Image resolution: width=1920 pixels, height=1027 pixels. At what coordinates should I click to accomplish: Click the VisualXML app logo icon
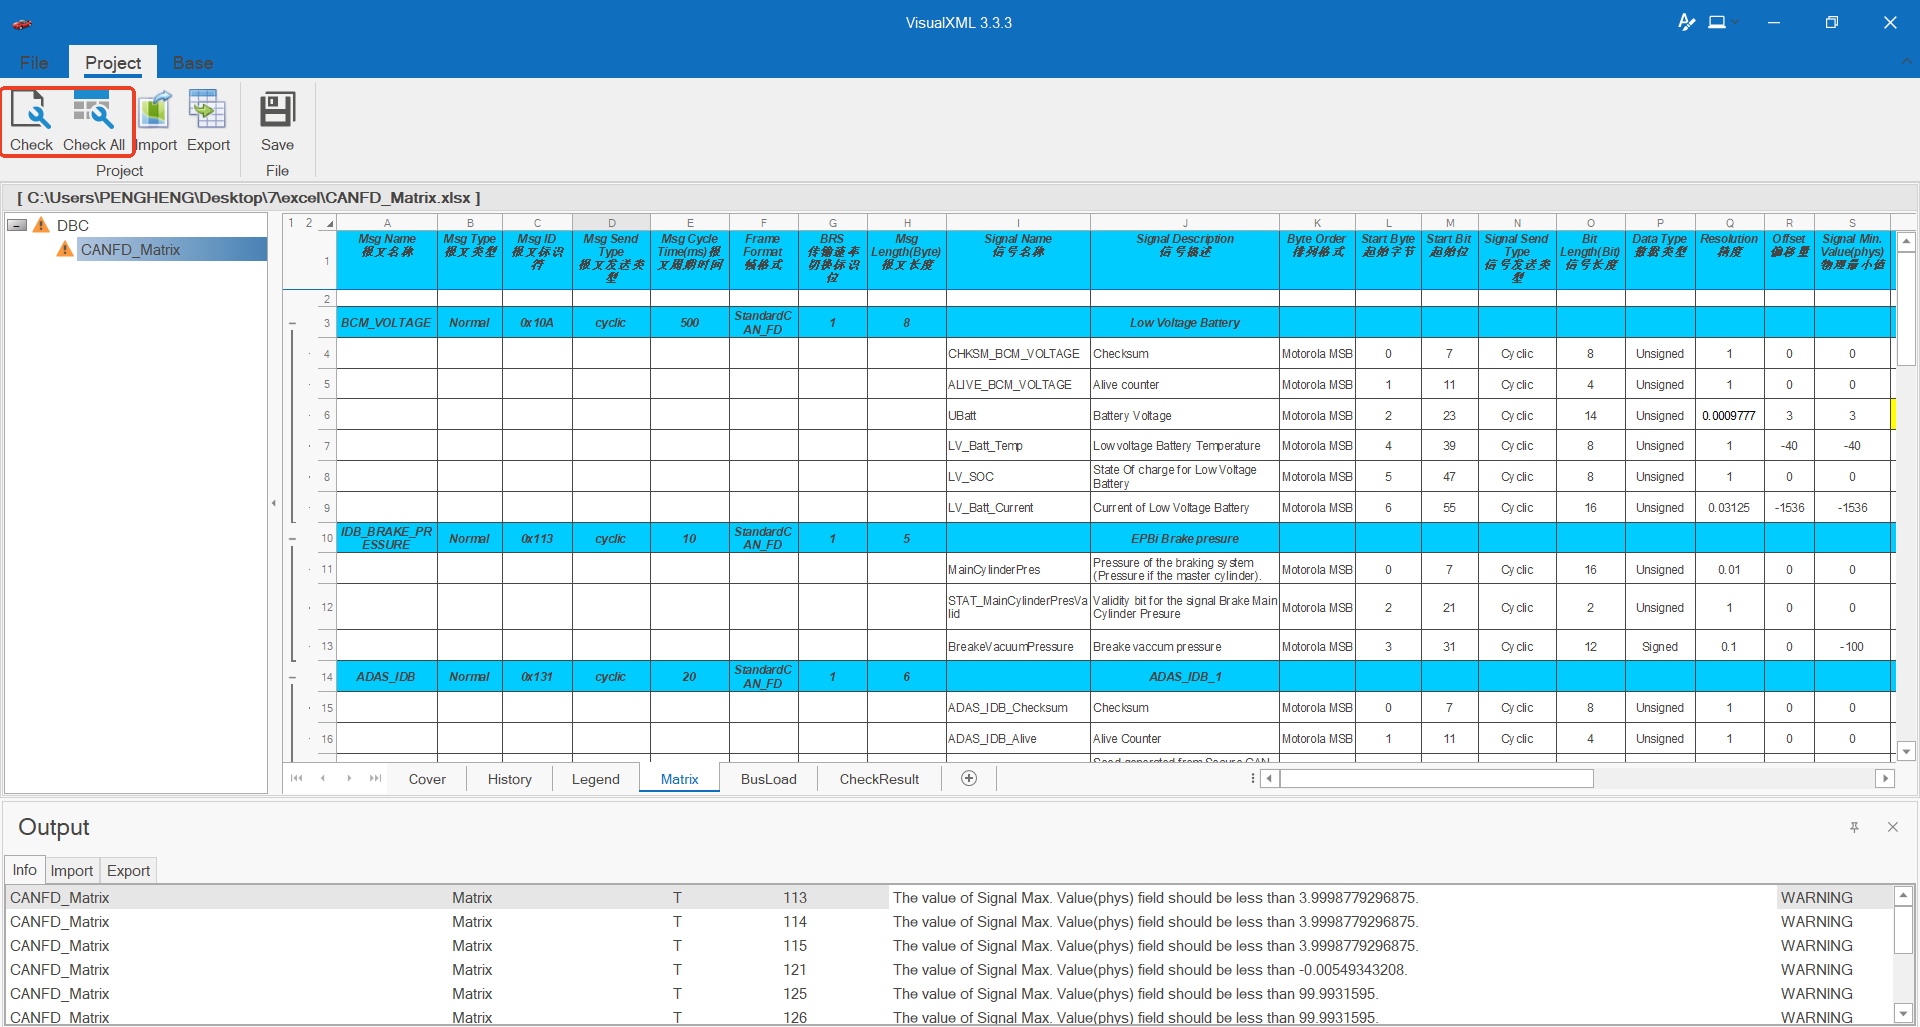pos(22,23)
